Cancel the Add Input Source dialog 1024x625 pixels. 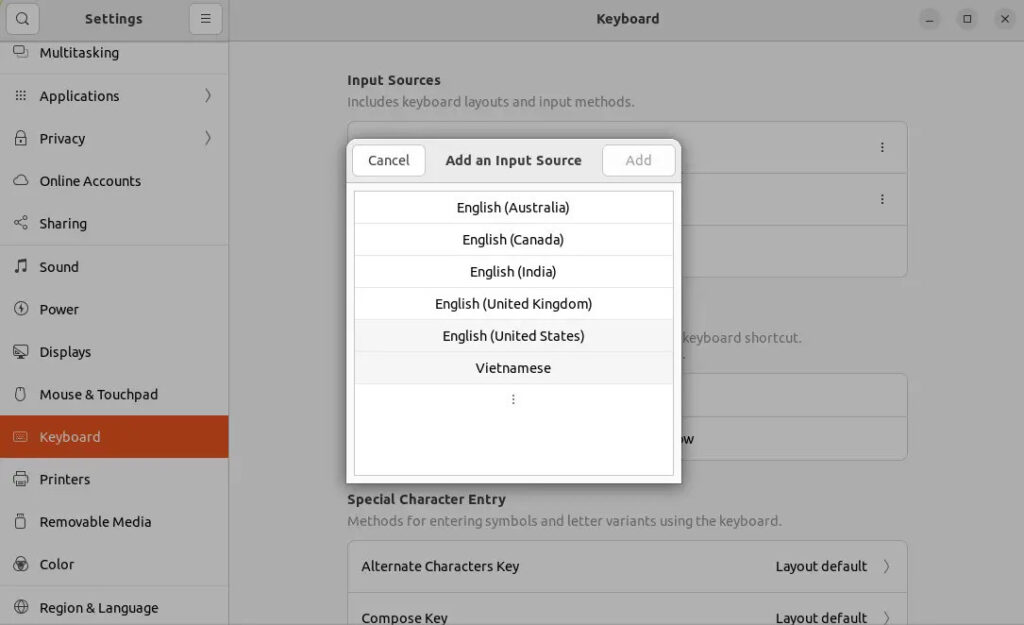[388, 160]
